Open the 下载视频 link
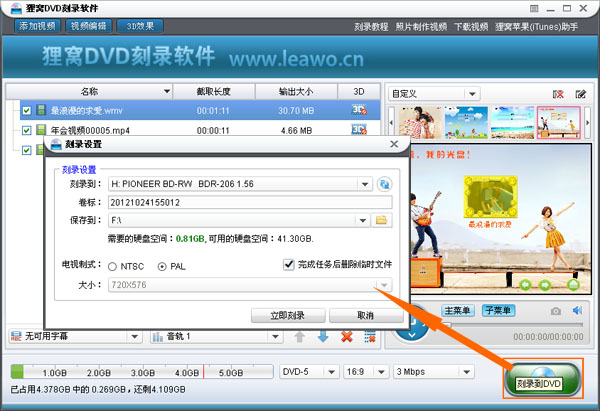Image resolution: width=600 pixels, height=411 pixels. point(471,27)
